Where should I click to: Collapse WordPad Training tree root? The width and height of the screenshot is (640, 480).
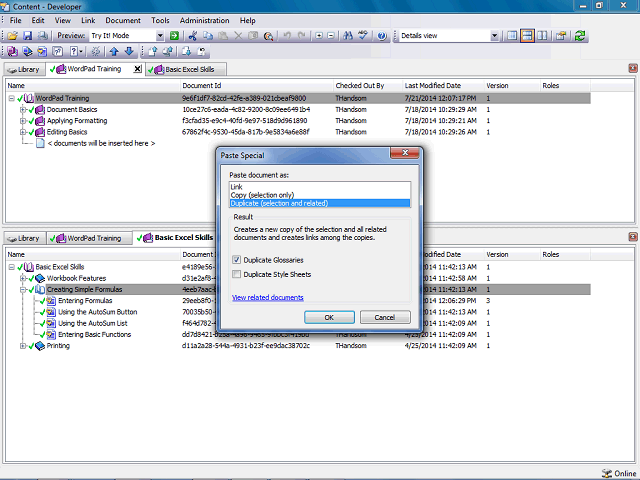tap(11, 98)
